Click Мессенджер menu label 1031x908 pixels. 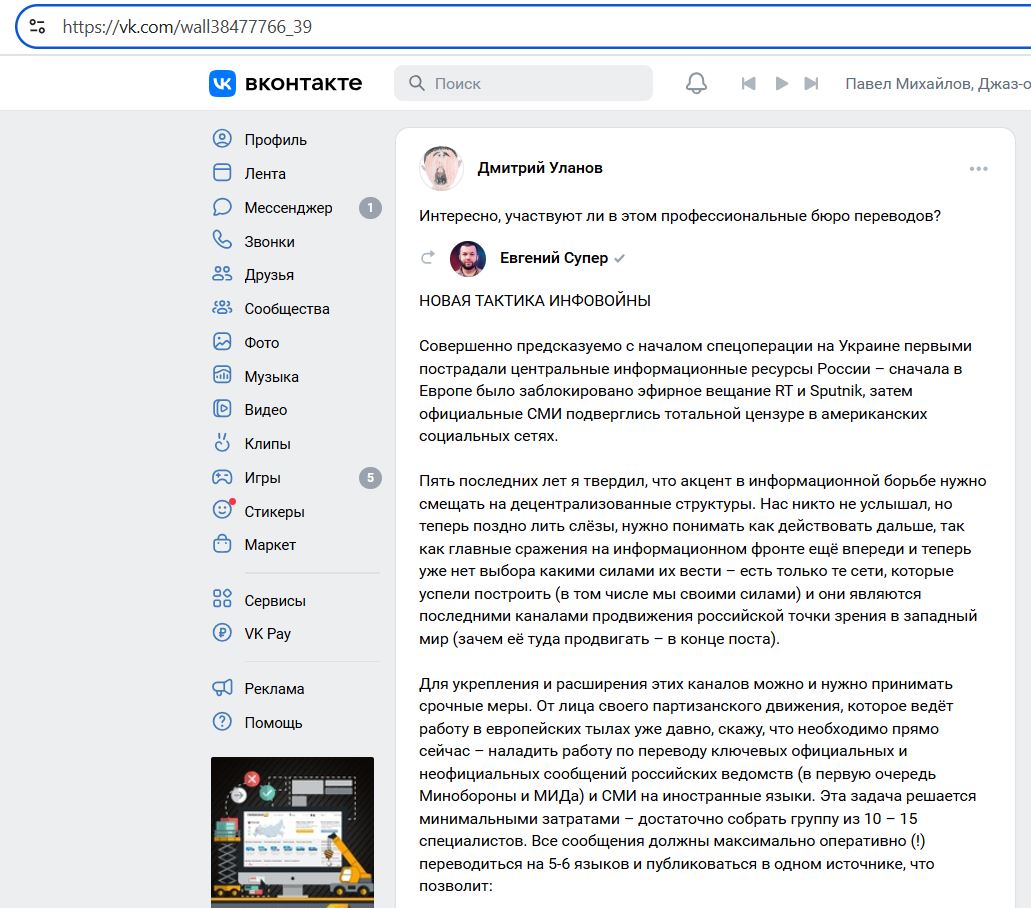[x=288, y=208]
